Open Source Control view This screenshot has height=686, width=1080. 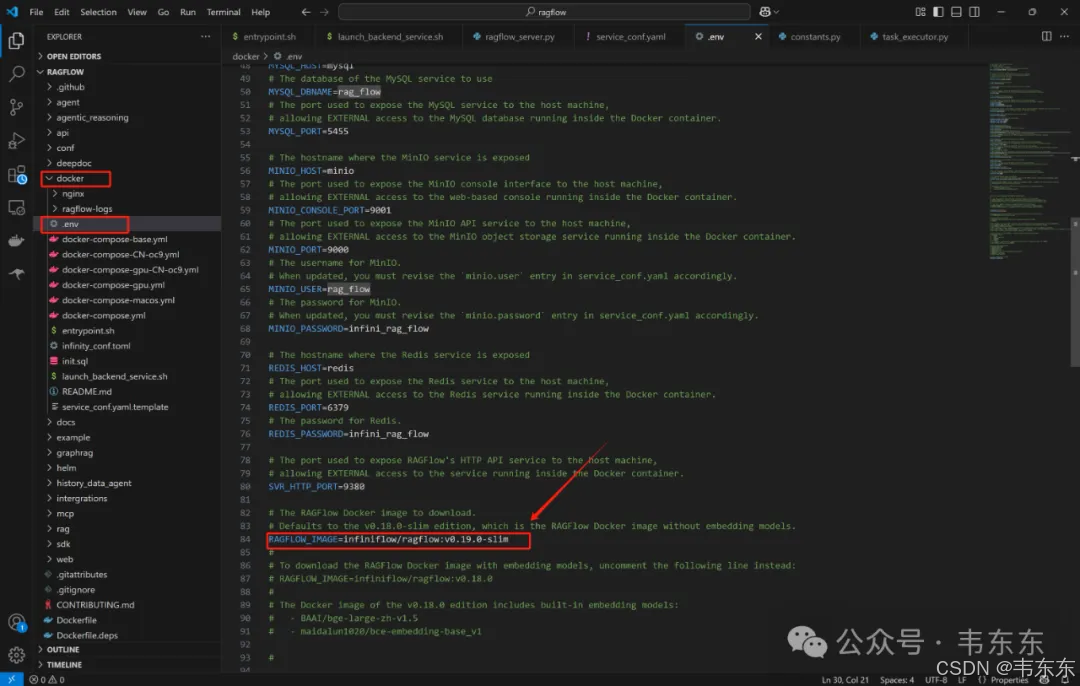tap(17, 107)
